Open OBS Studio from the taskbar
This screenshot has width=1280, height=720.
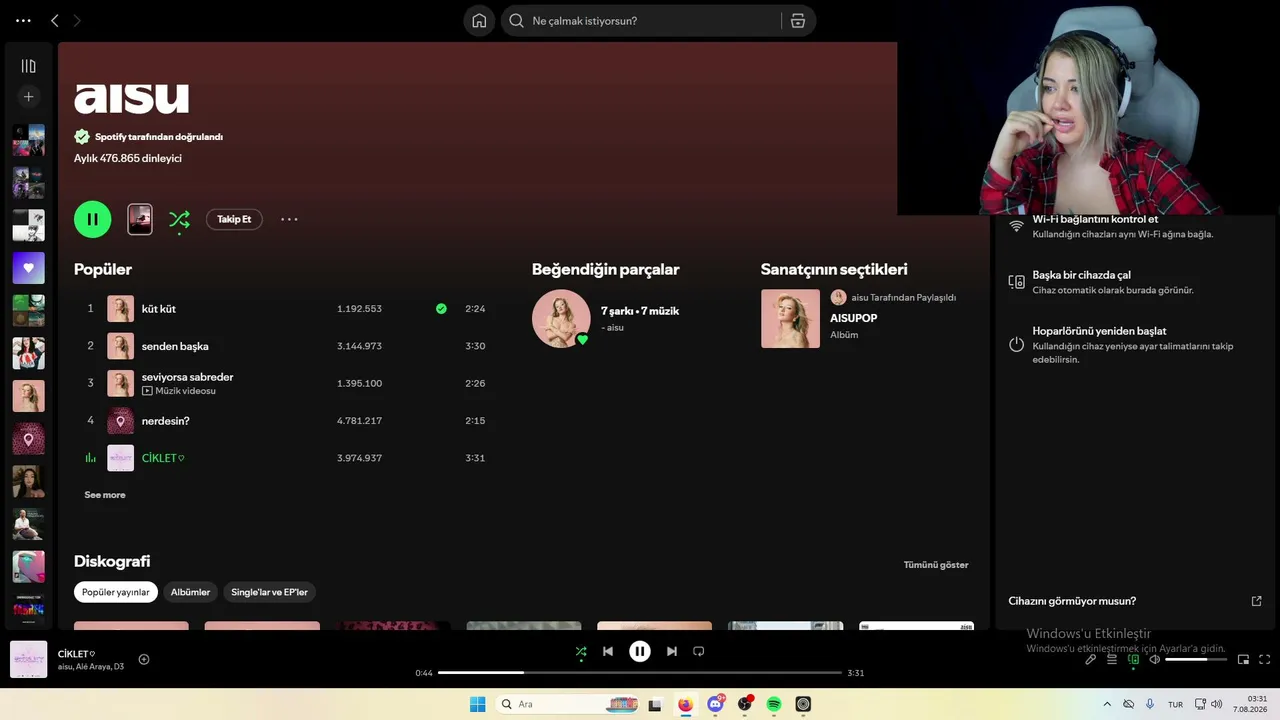745,704
